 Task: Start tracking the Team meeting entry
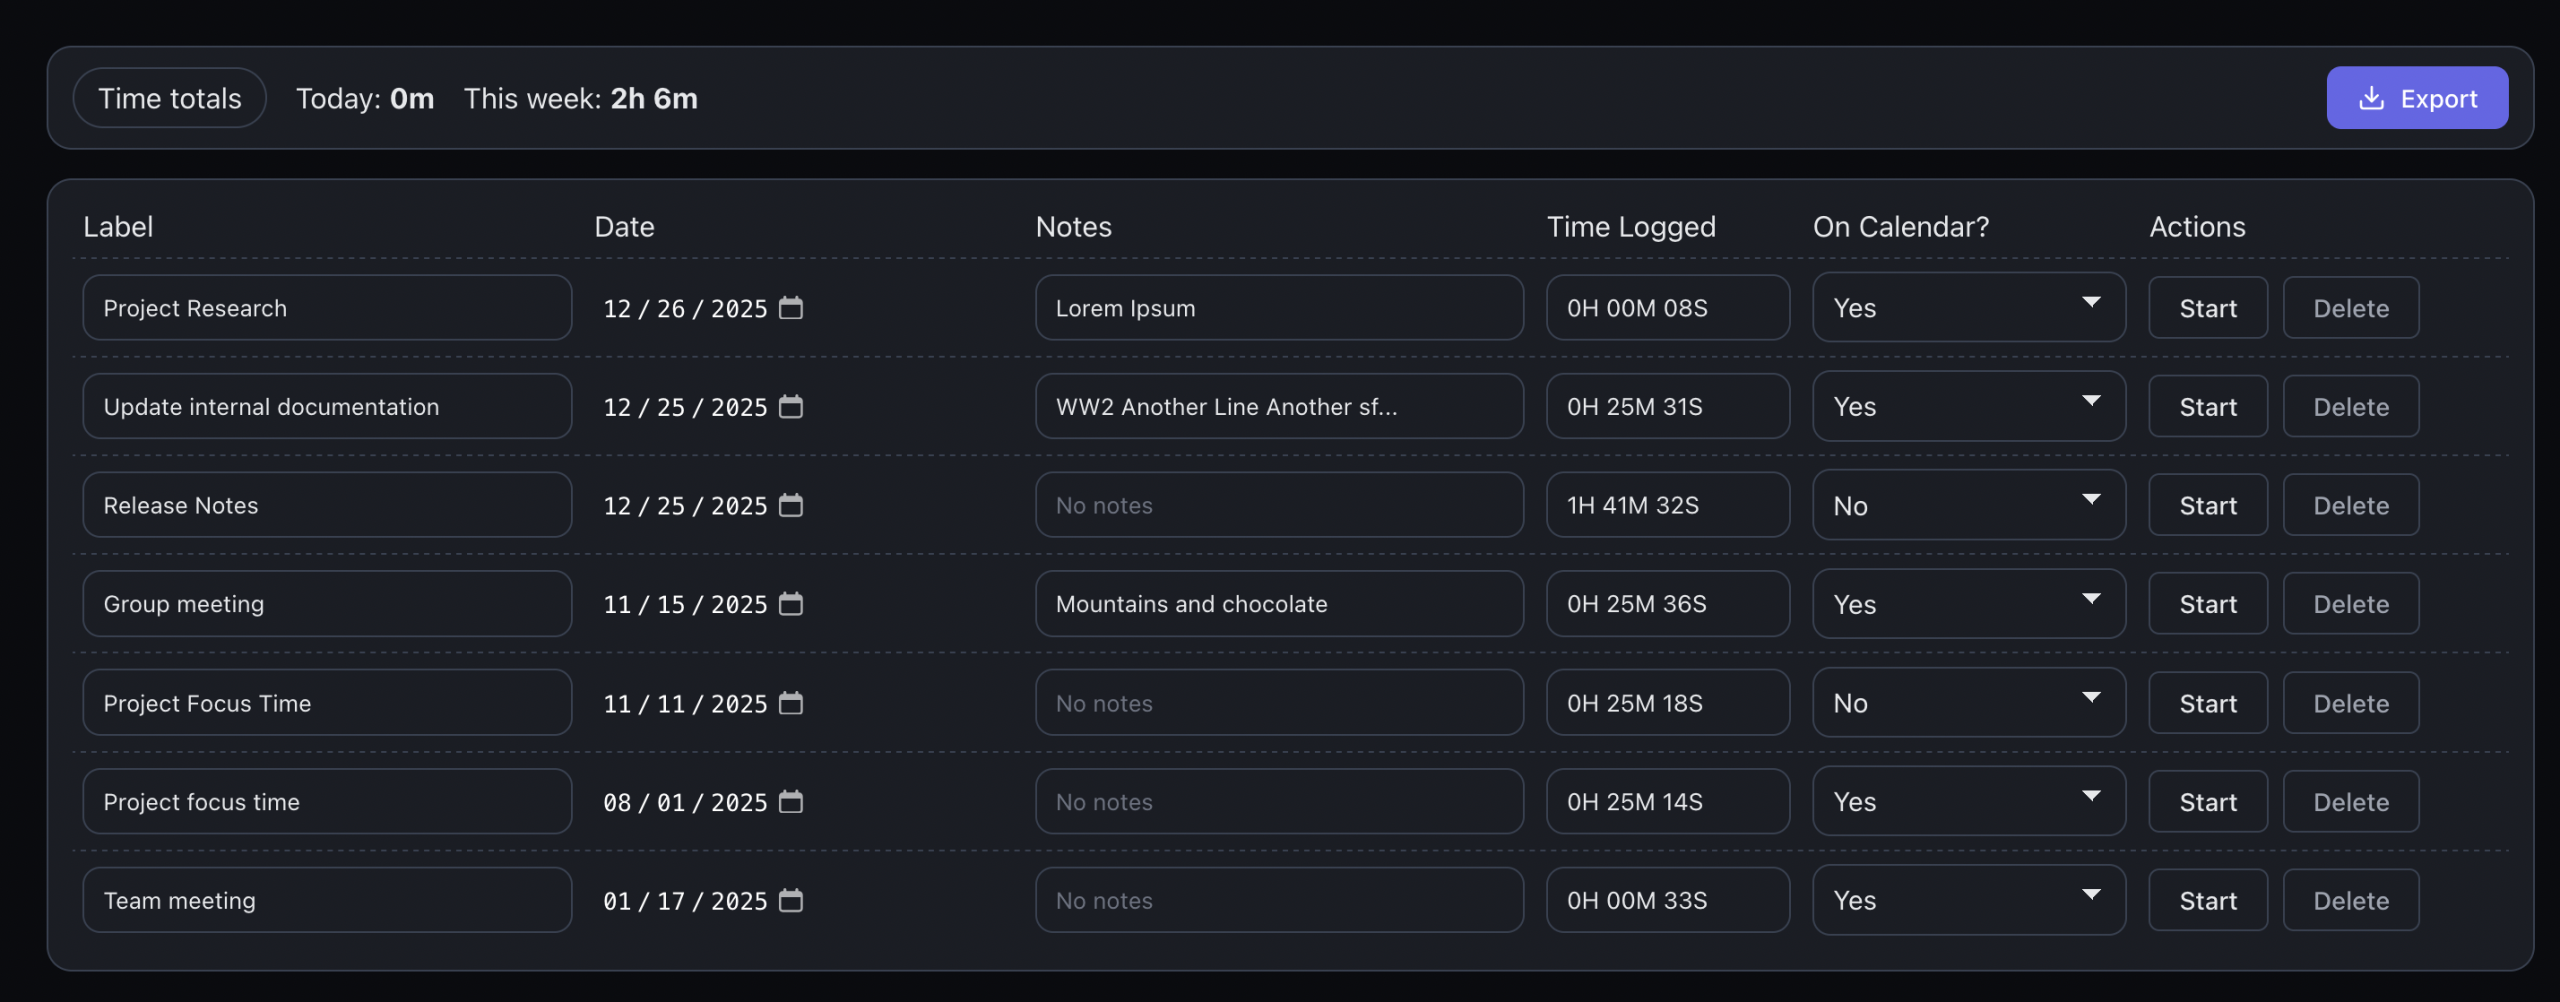(2207, 899)
